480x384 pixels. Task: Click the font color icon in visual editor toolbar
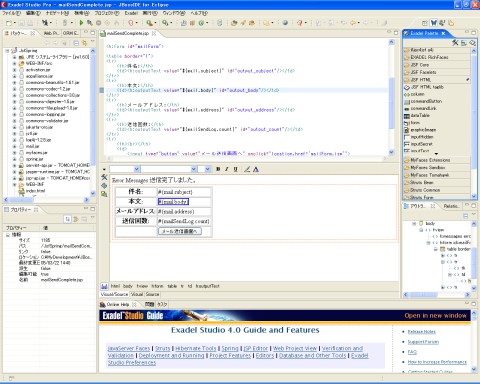[256, 169]
